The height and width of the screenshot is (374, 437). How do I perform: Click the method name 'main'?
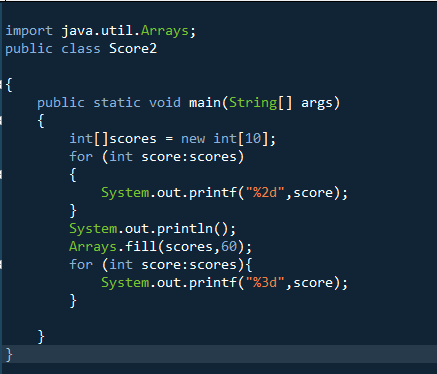point(205,103)
